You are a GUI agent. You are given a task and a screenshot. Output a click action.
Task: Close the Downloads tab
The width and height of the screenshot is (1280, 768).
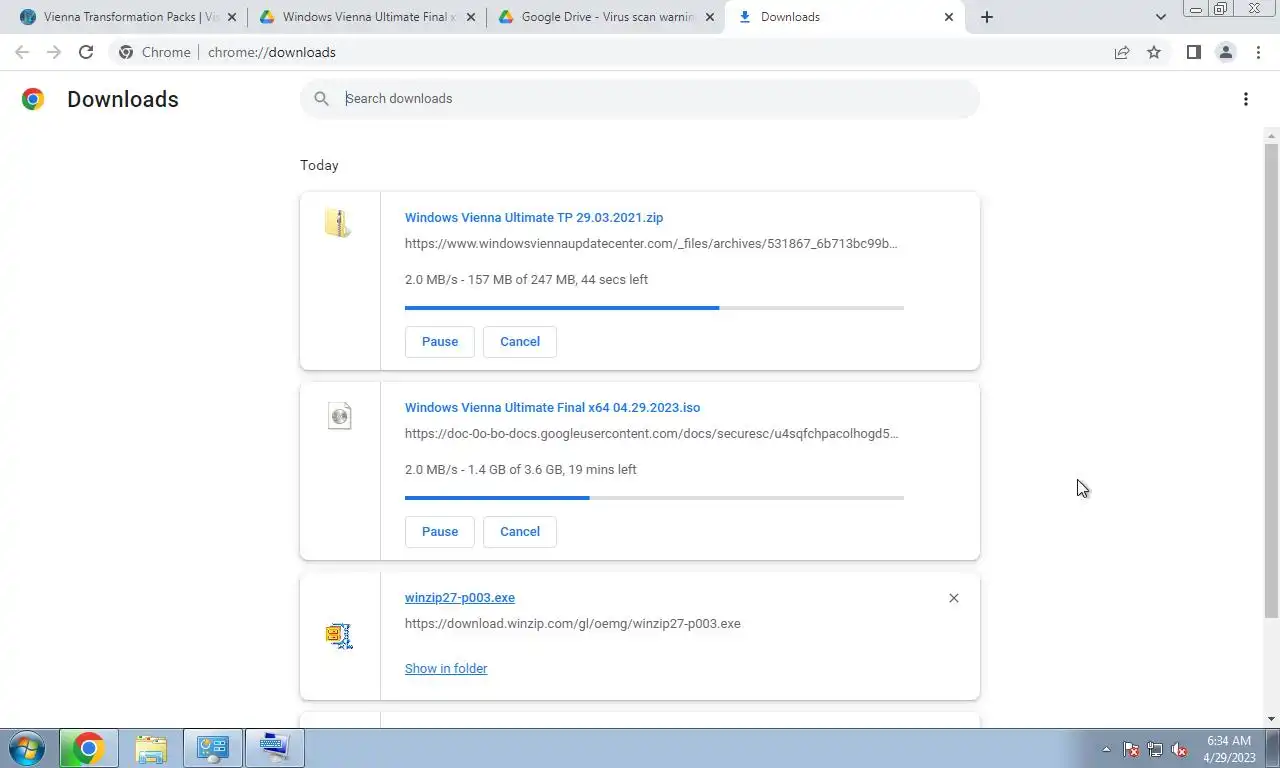948,17
